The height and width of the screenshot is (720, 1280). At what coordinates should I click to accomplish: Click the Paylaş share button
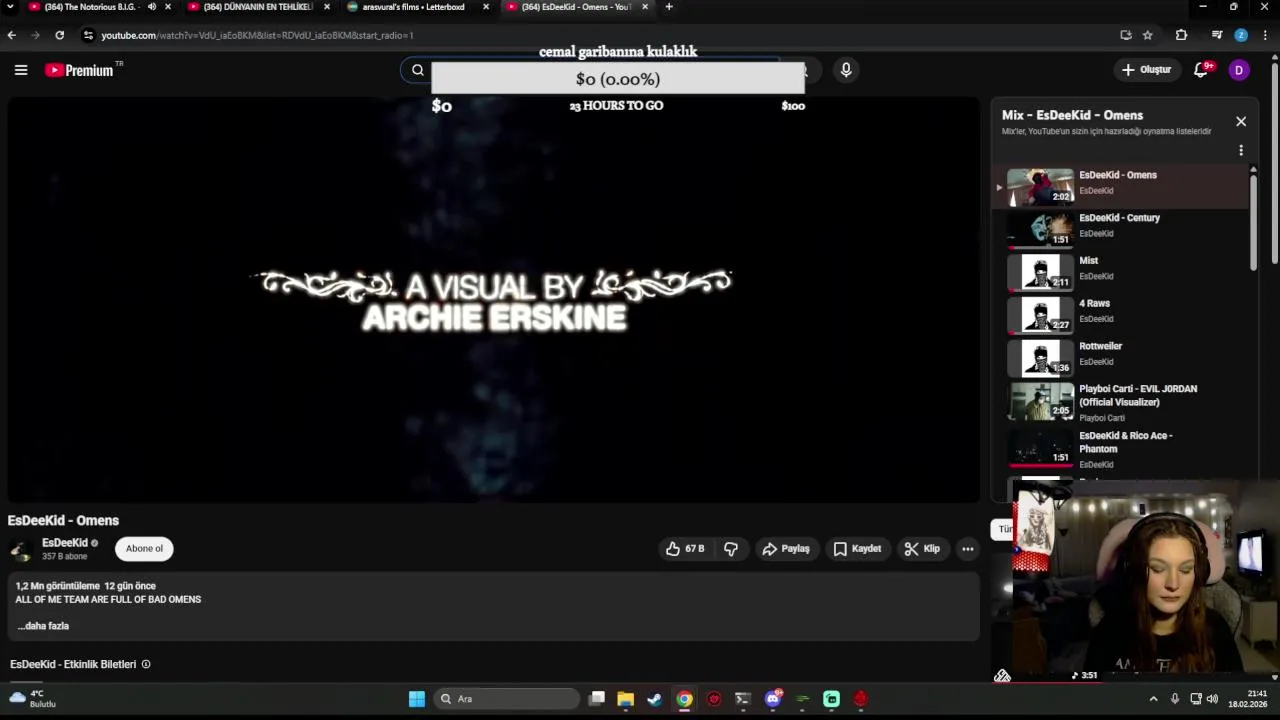786,549
